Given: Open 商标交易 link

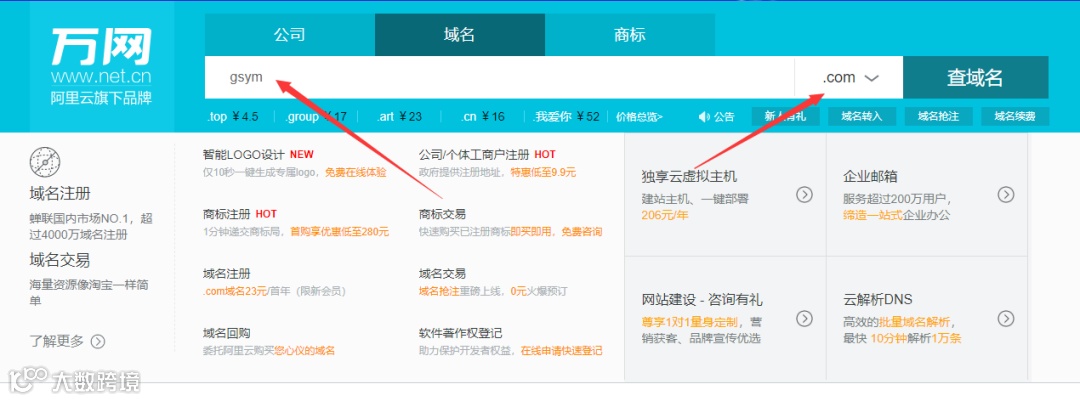Looking at the screenshot, I should 442,214.
